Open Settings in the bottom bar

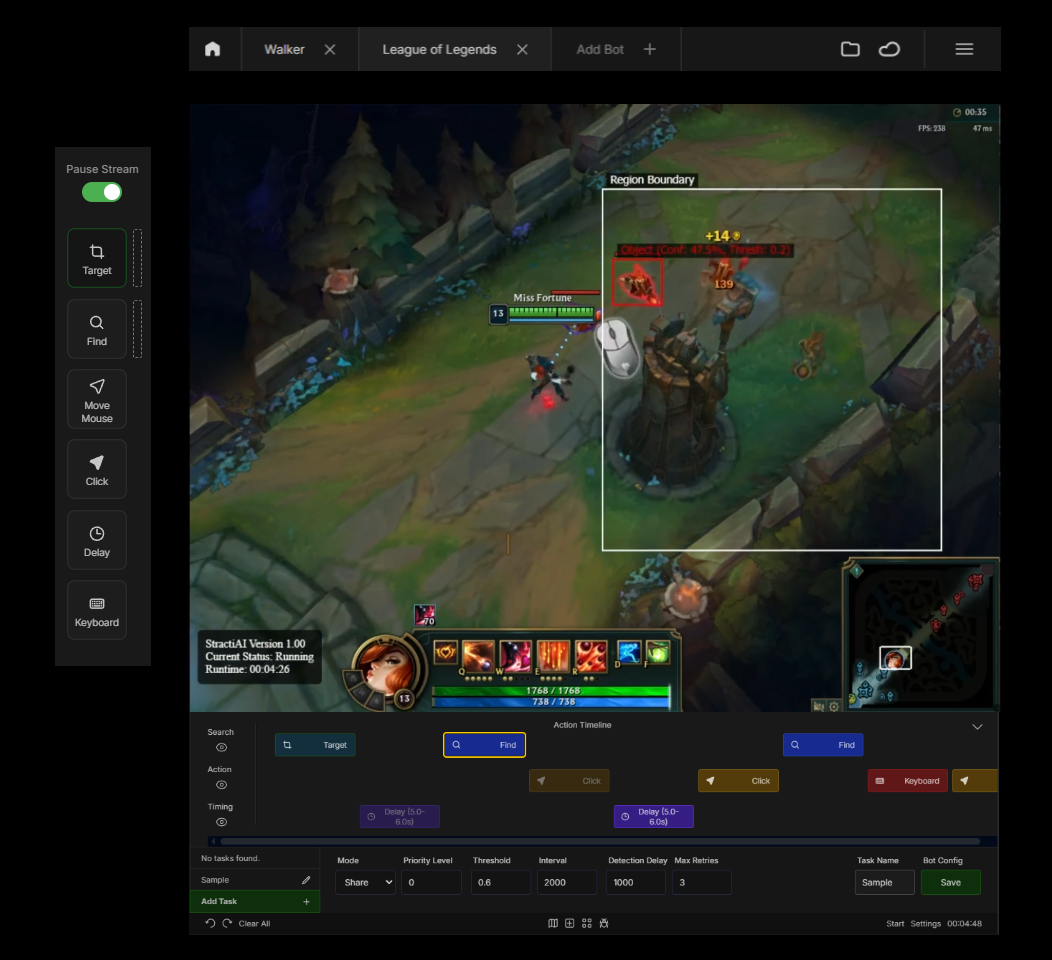[x=925, y=924]
